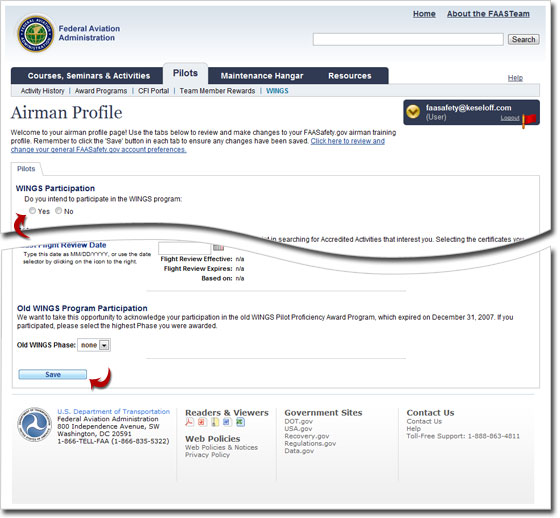Click the second red viewer icon under Readers & Viewers

(202, 422)
